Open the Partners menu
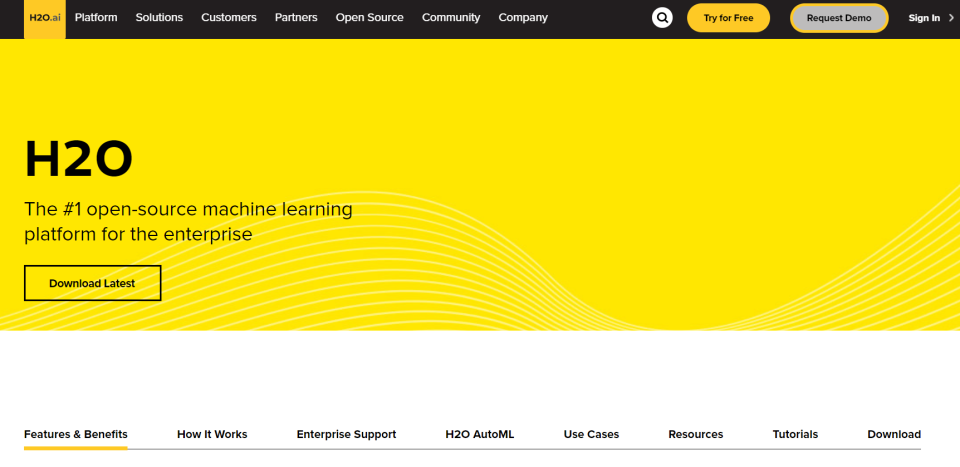Image resolution: width=960 pixels, height=467 pixels. pos(296,18)
